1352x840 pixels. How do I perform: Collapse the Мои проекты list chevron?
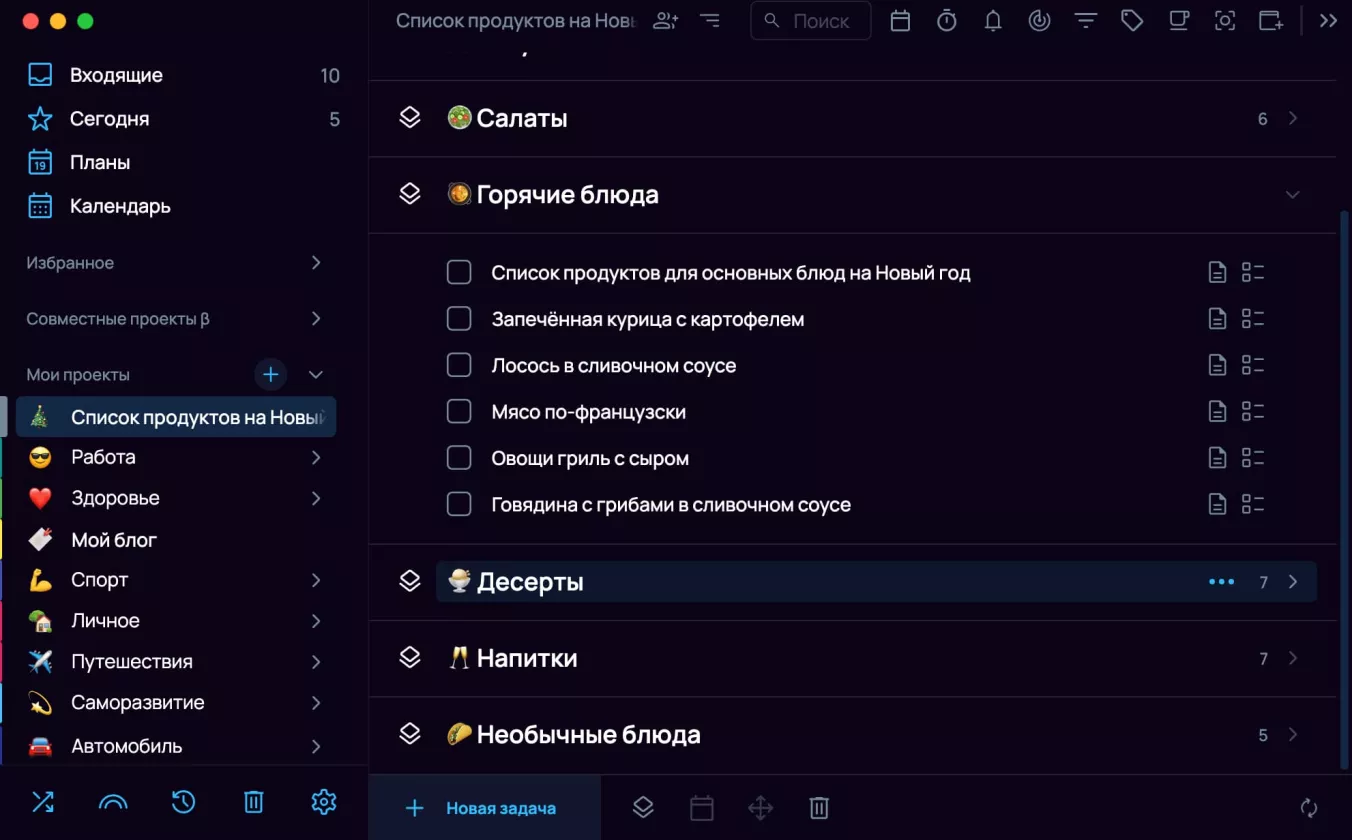(316, 375)
